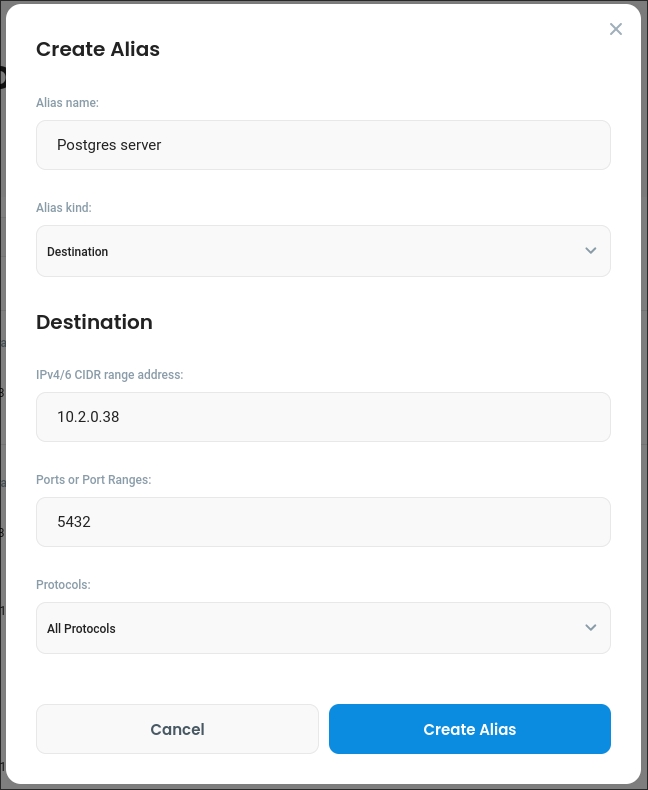Focus the IPv4/6 CIDR range address field
The width and height of the screenshot is (648, 790).
[323, 417]
